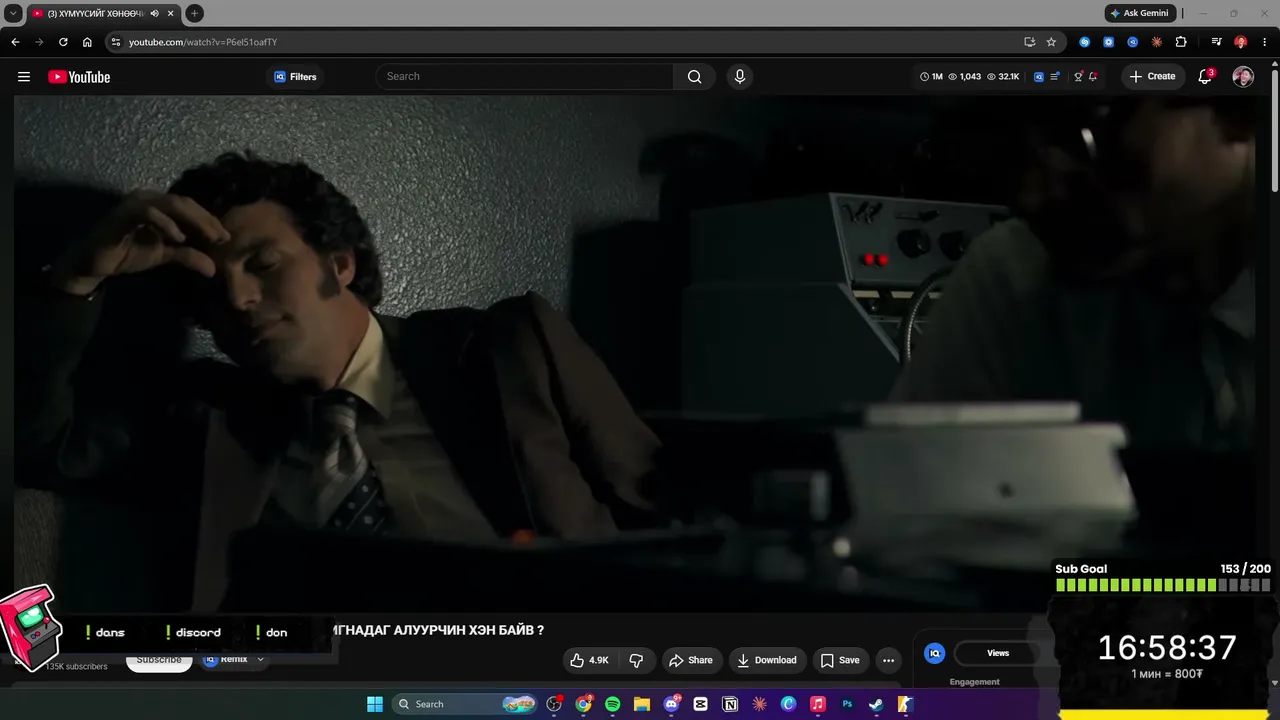
Task: Like the video with thumbs up
Action: [x=590, y=660]
